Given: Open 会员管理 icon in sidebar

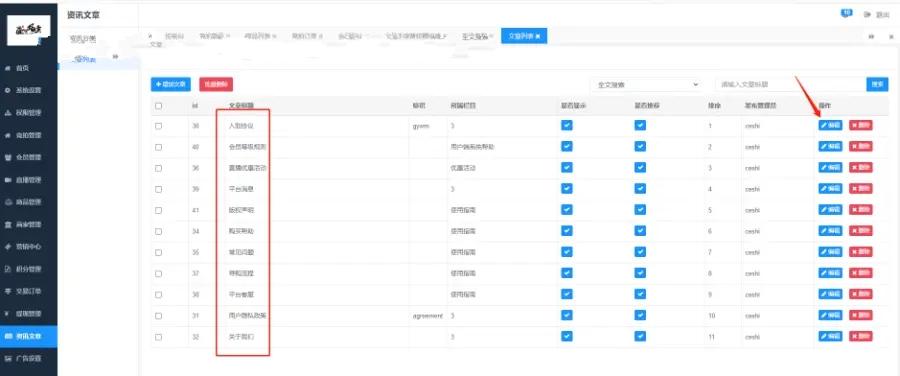Looking at the screenshot, I should (7, 157).
